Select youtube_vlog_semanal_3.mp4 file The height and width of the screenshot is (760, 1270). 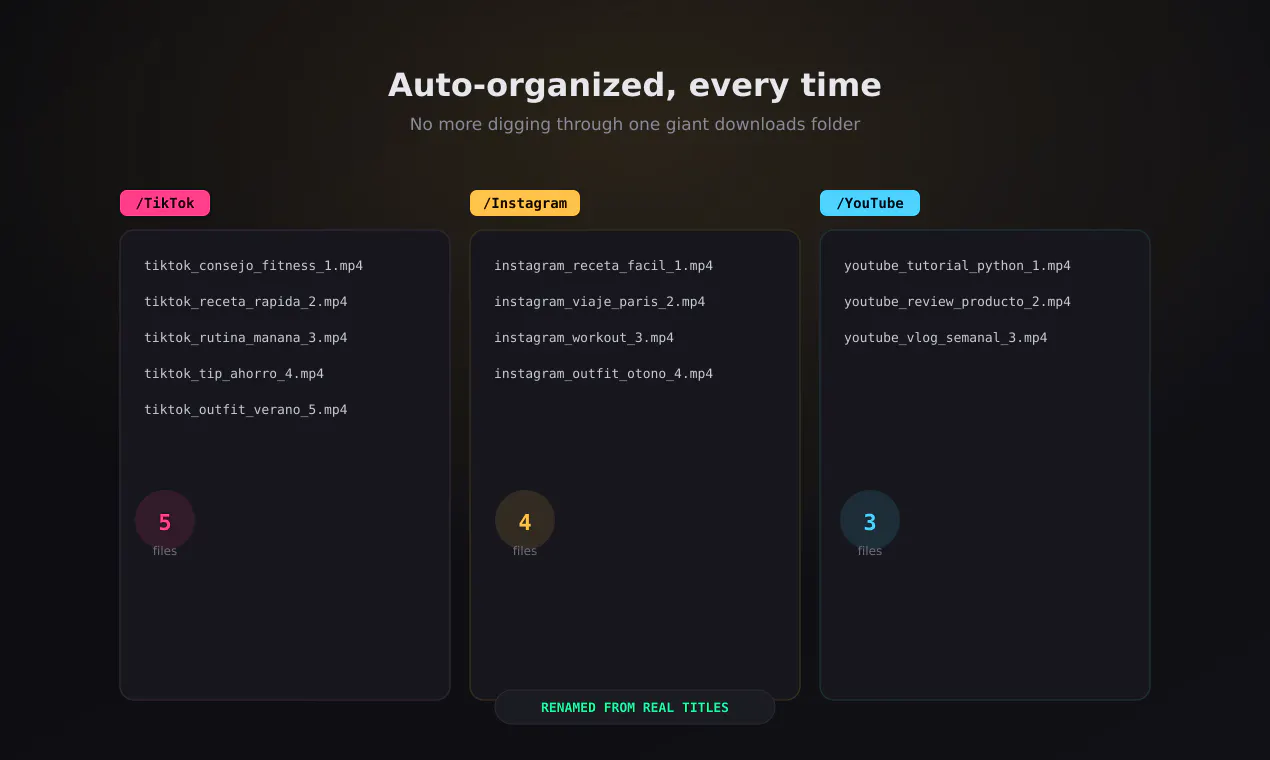coord(946,338)
